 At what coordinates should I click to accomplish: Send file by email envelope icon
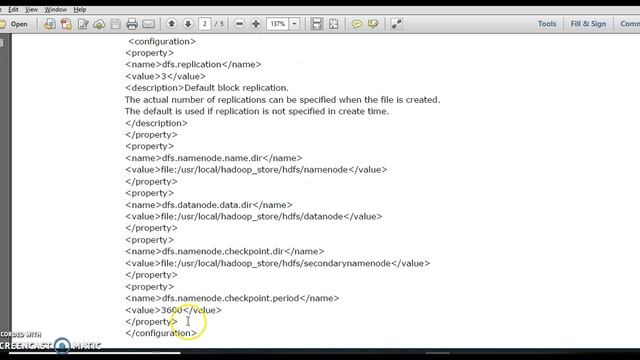(149, 24)
